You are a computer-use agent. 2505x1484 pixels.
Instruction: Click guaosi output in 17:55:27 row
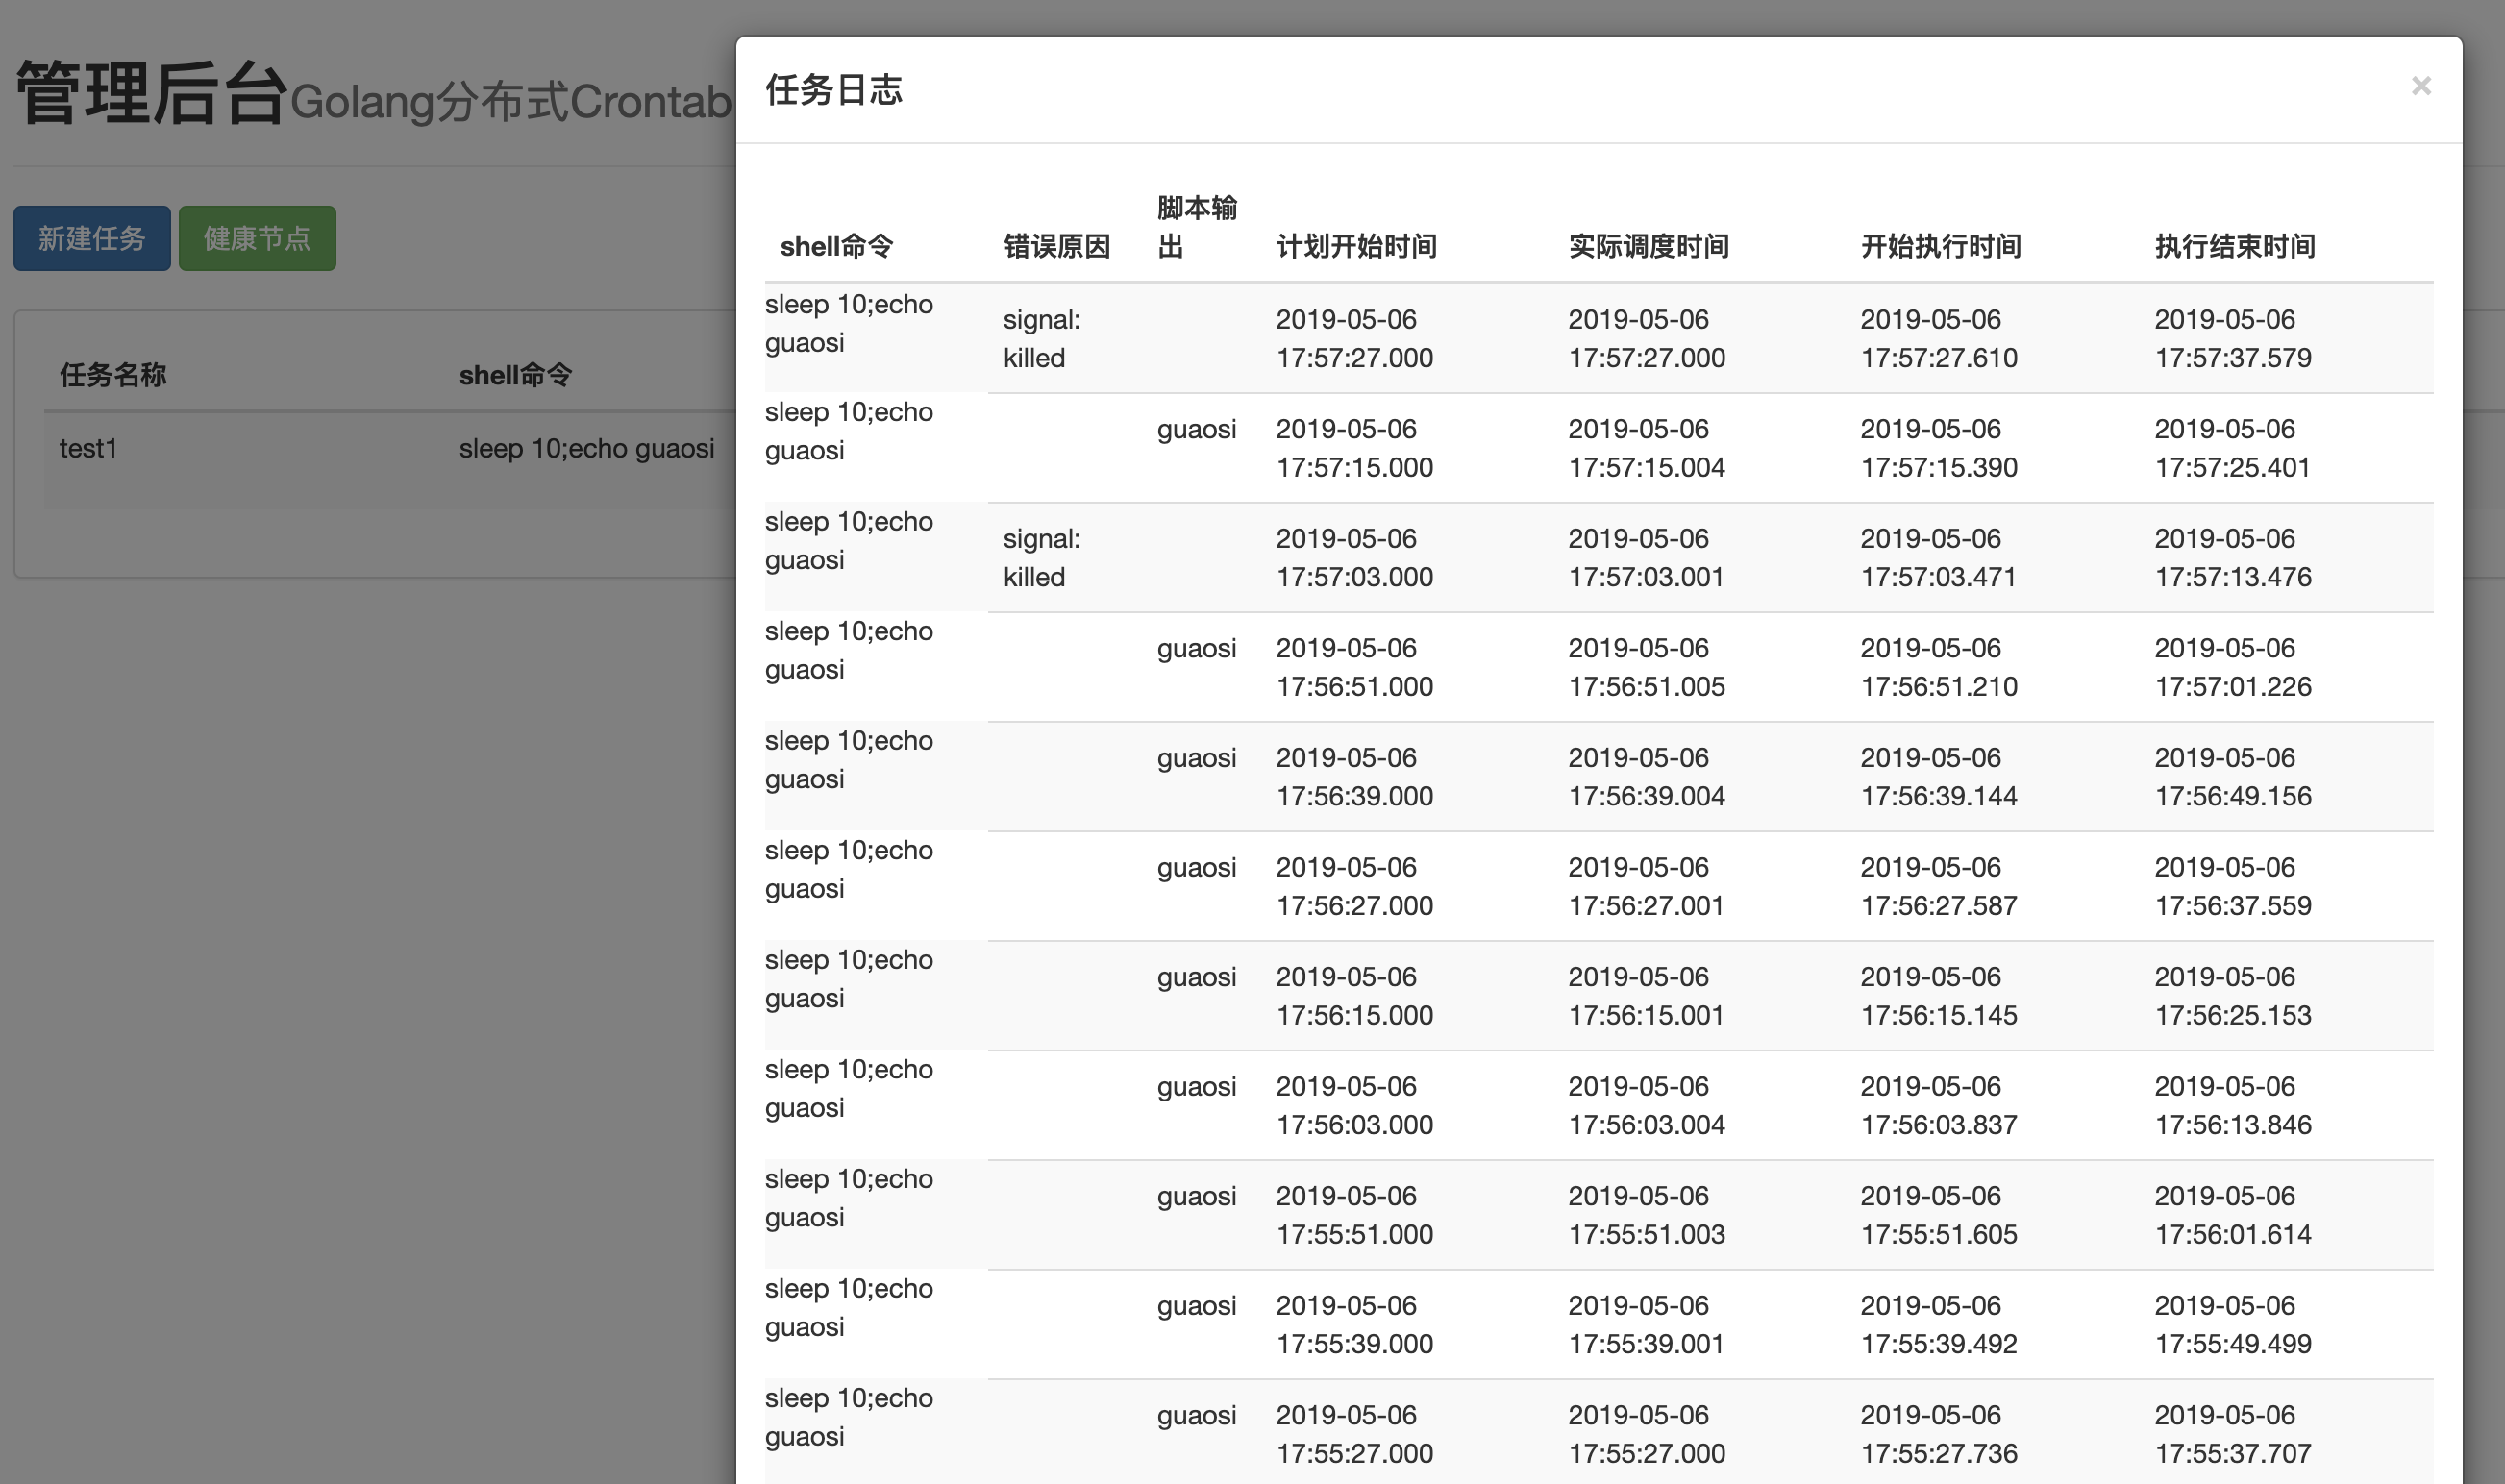tap(1196, 1414)
